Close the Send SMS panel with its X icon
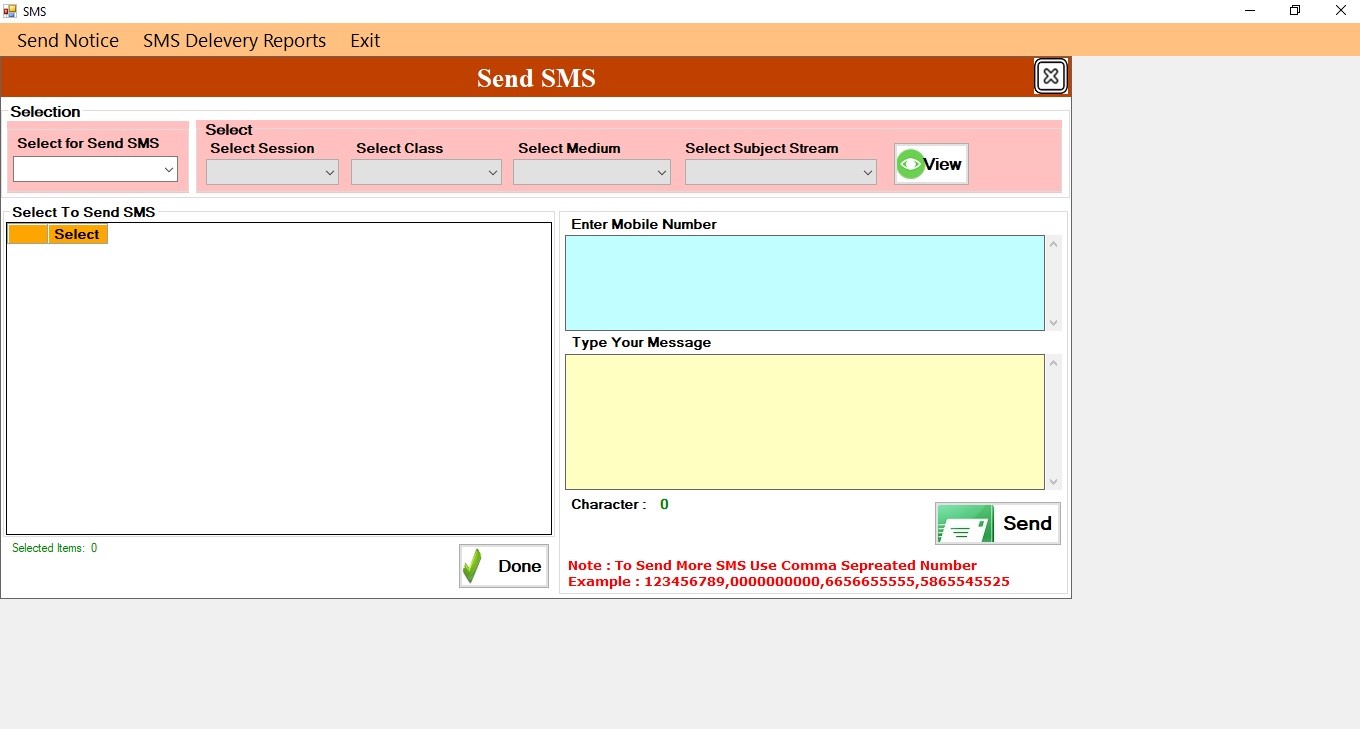Viewport: 1360px width, 729px height. (1050, 75)
